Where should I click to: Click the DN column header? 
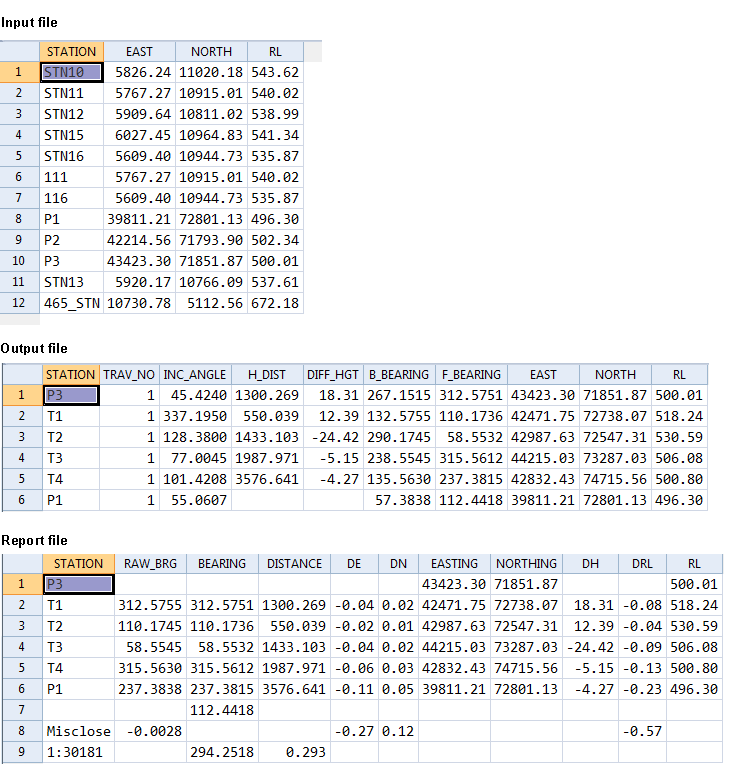coord(398,564)
